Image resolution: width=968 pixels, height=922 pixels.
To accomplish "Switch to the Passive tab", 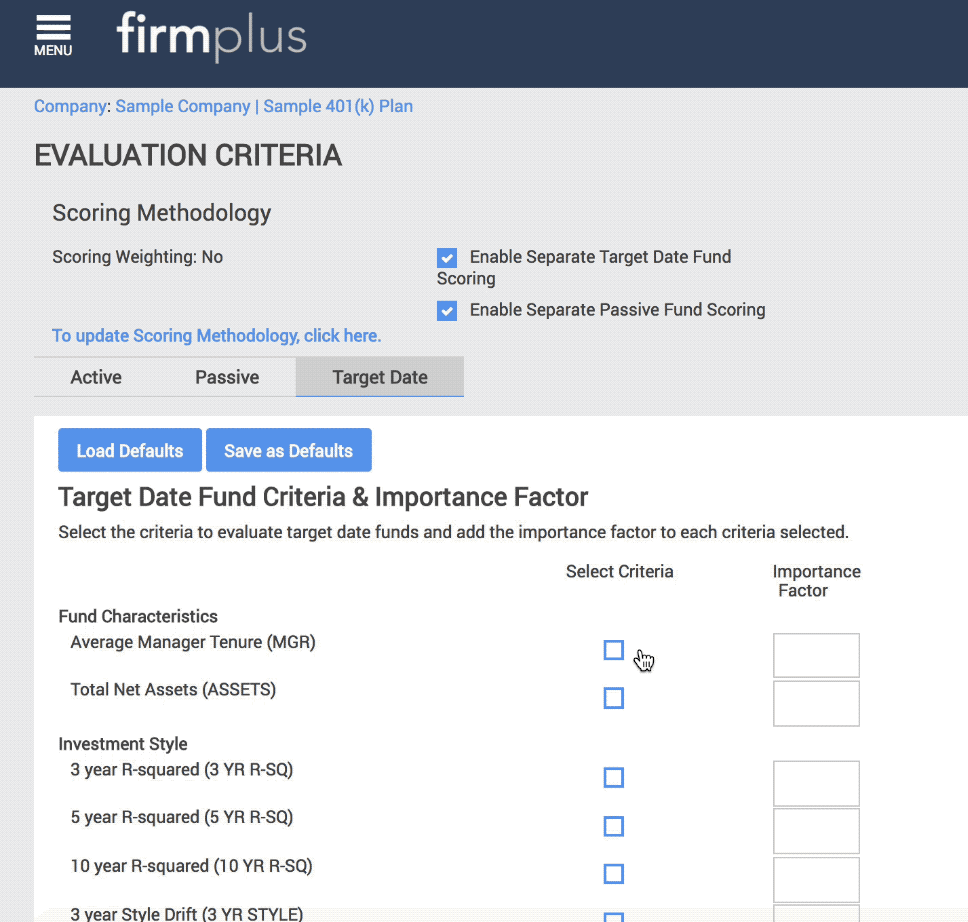I will 227,377.
